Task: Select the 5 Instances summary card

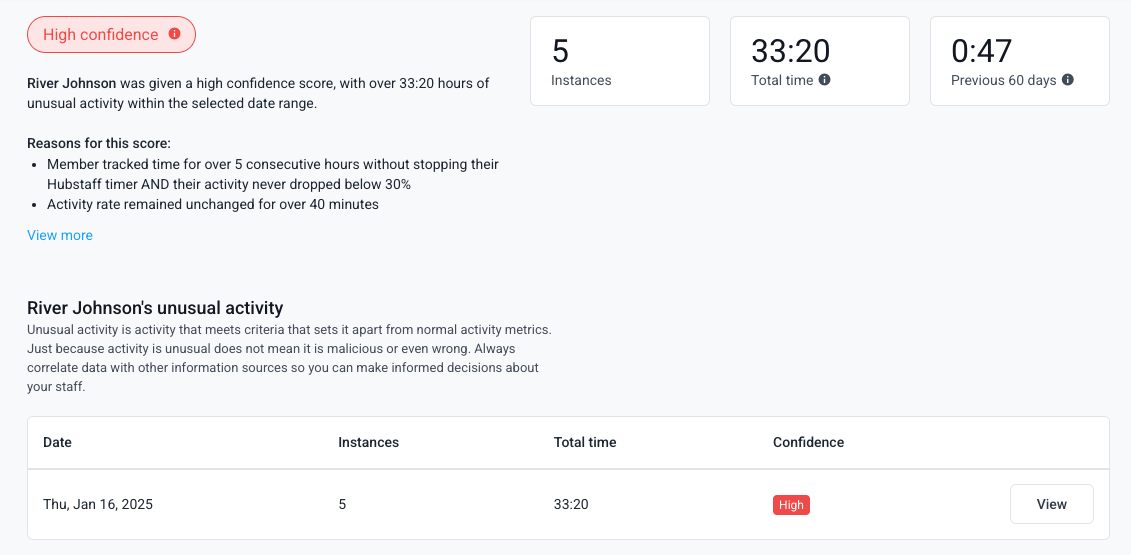Action: click(620, 61)
